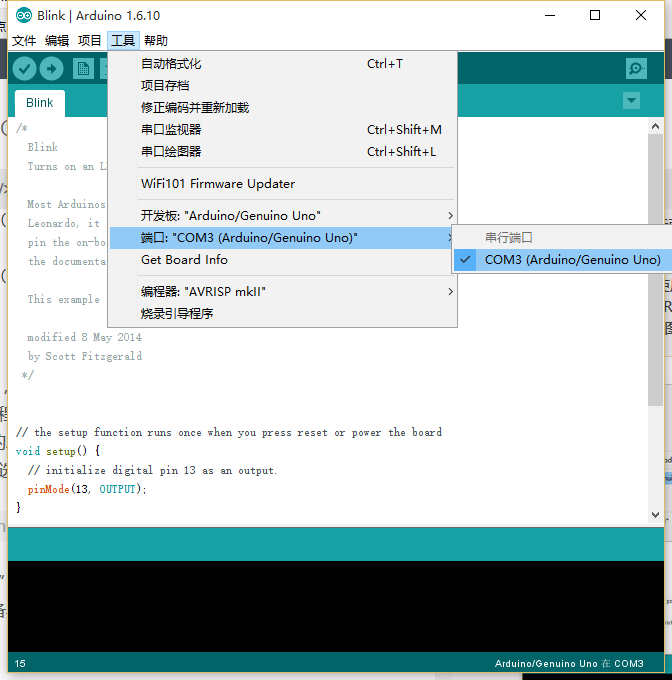The image size is (672, 680).
Task: Click editor scrollbar up arrow
Action: click(x=656, y=126)
